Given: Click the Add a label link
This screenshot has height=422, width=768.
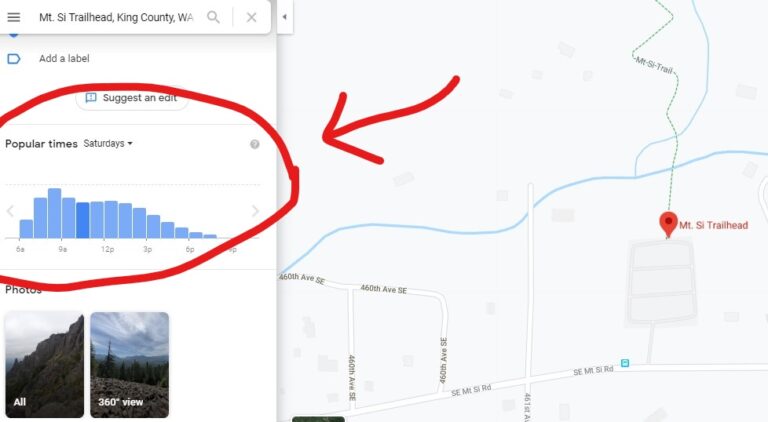Looking at the screenshot, I should click(64, 58).
